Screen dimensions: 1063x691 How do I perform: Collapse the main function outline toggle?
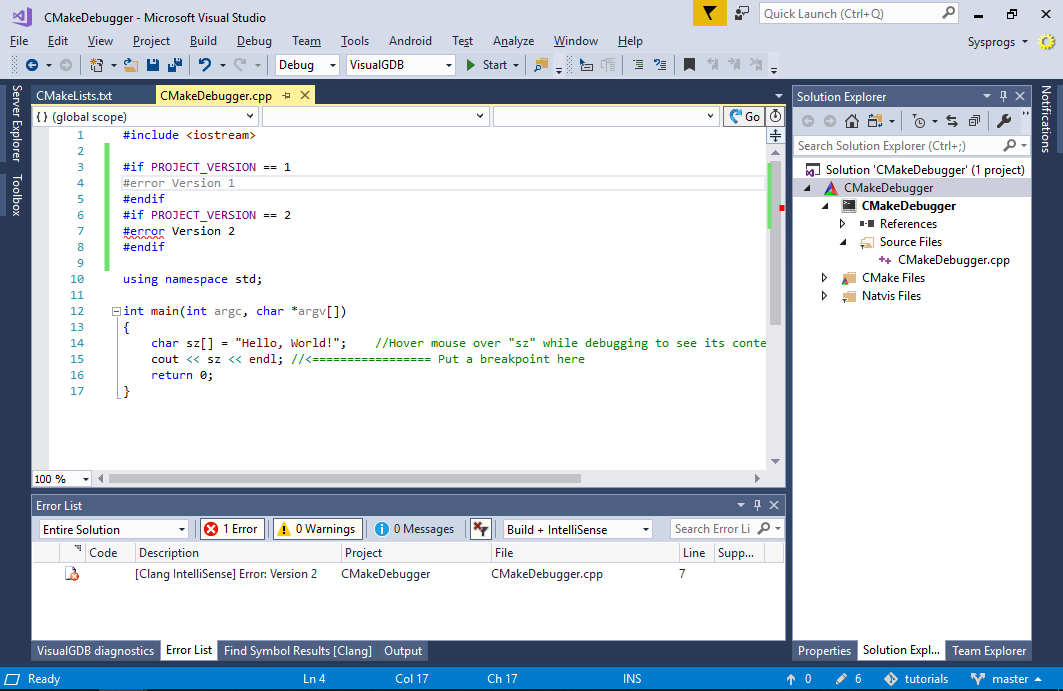(x=116, y=311)
